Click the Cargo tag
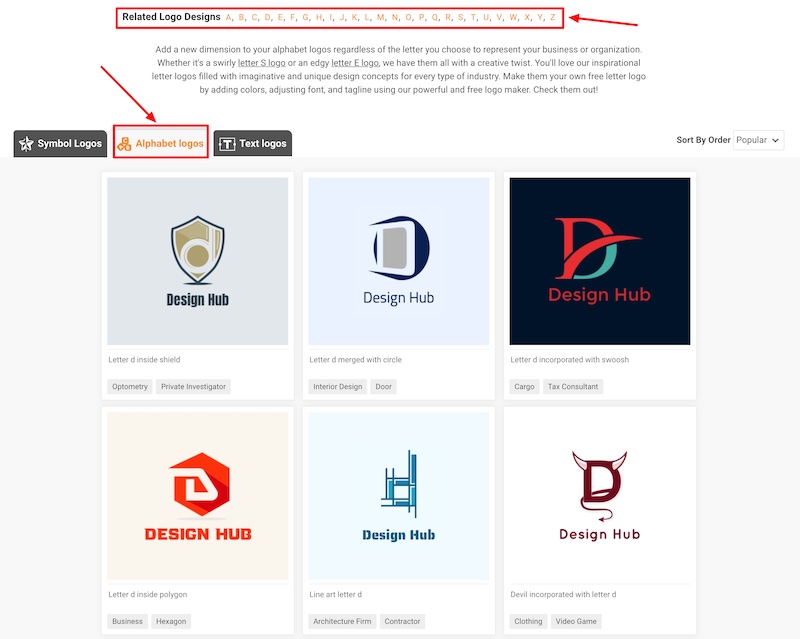Viewport: 800px width, 639px height. coord(524,386)
